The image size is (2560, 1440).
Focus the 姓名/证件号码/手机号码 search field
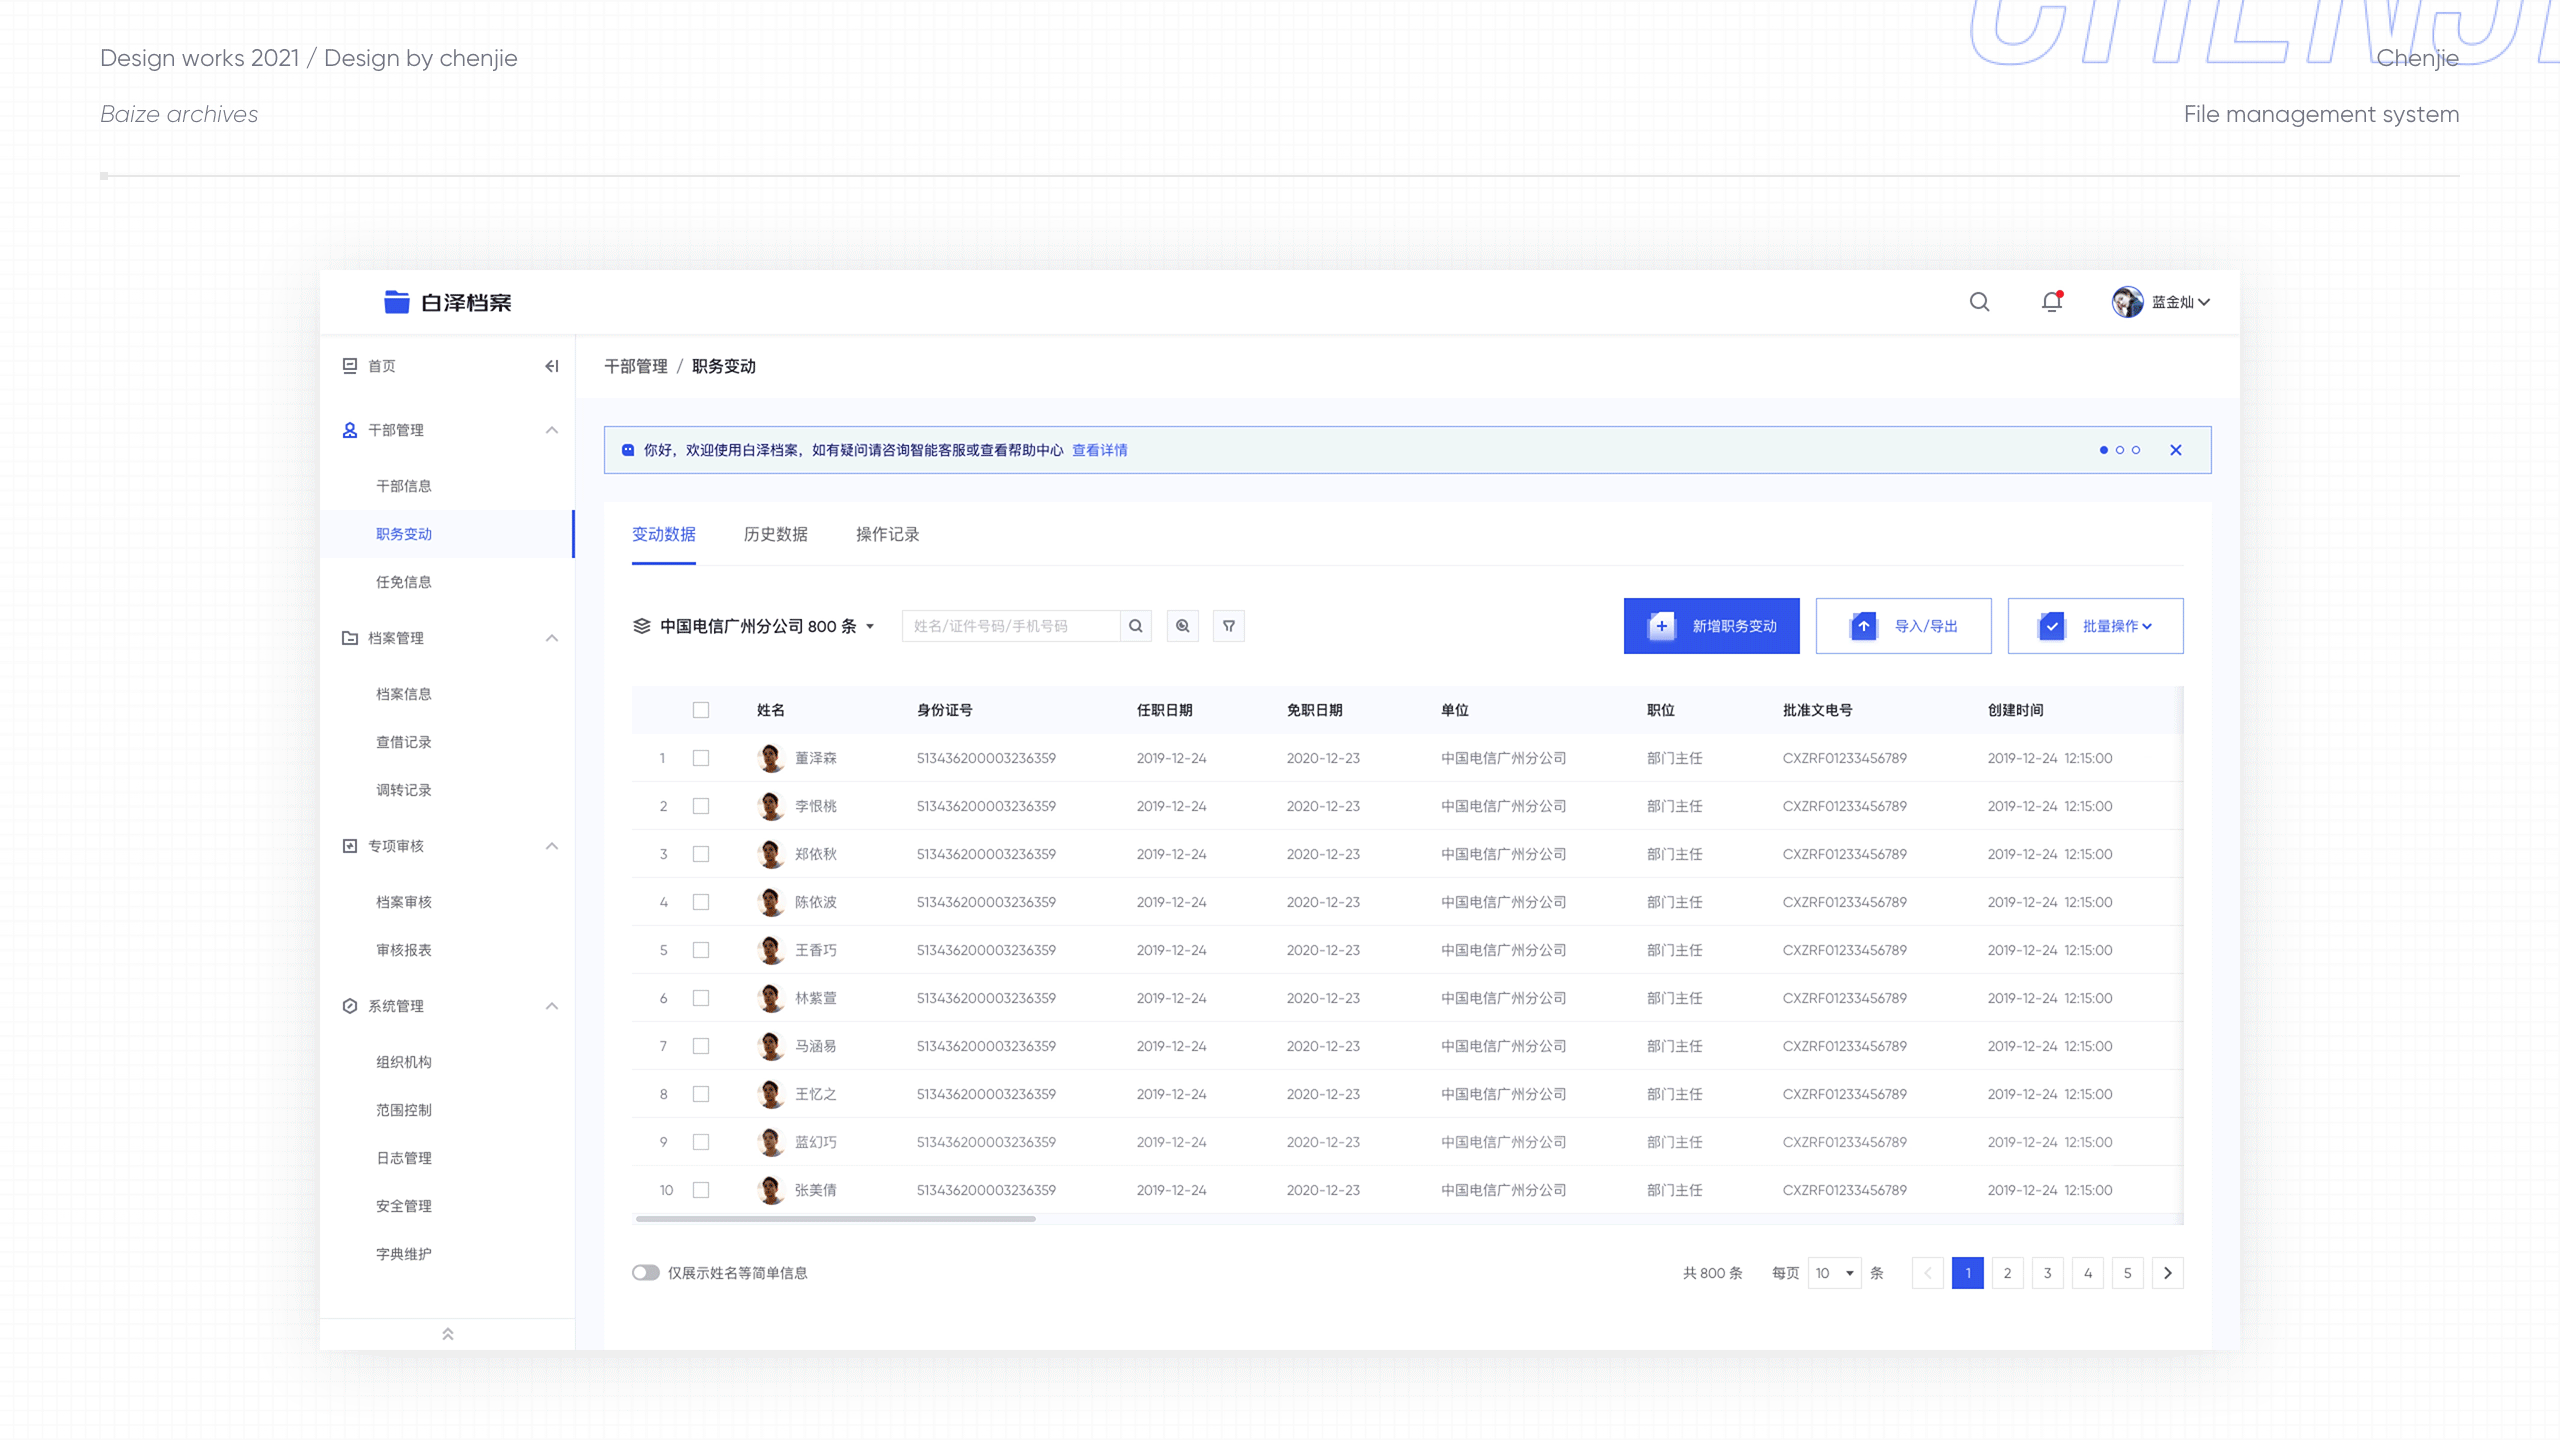pos(1011,626)
